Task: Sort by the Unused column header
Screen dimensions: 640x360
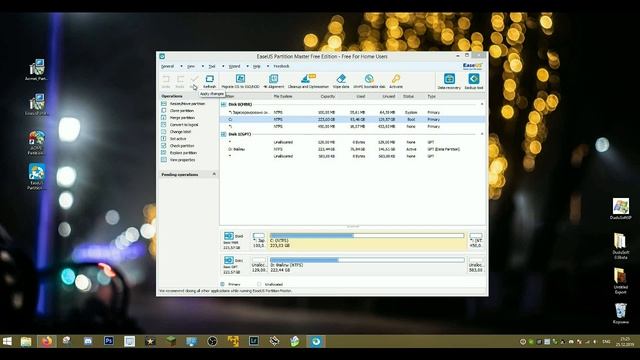Action: [x=389, y=96]
